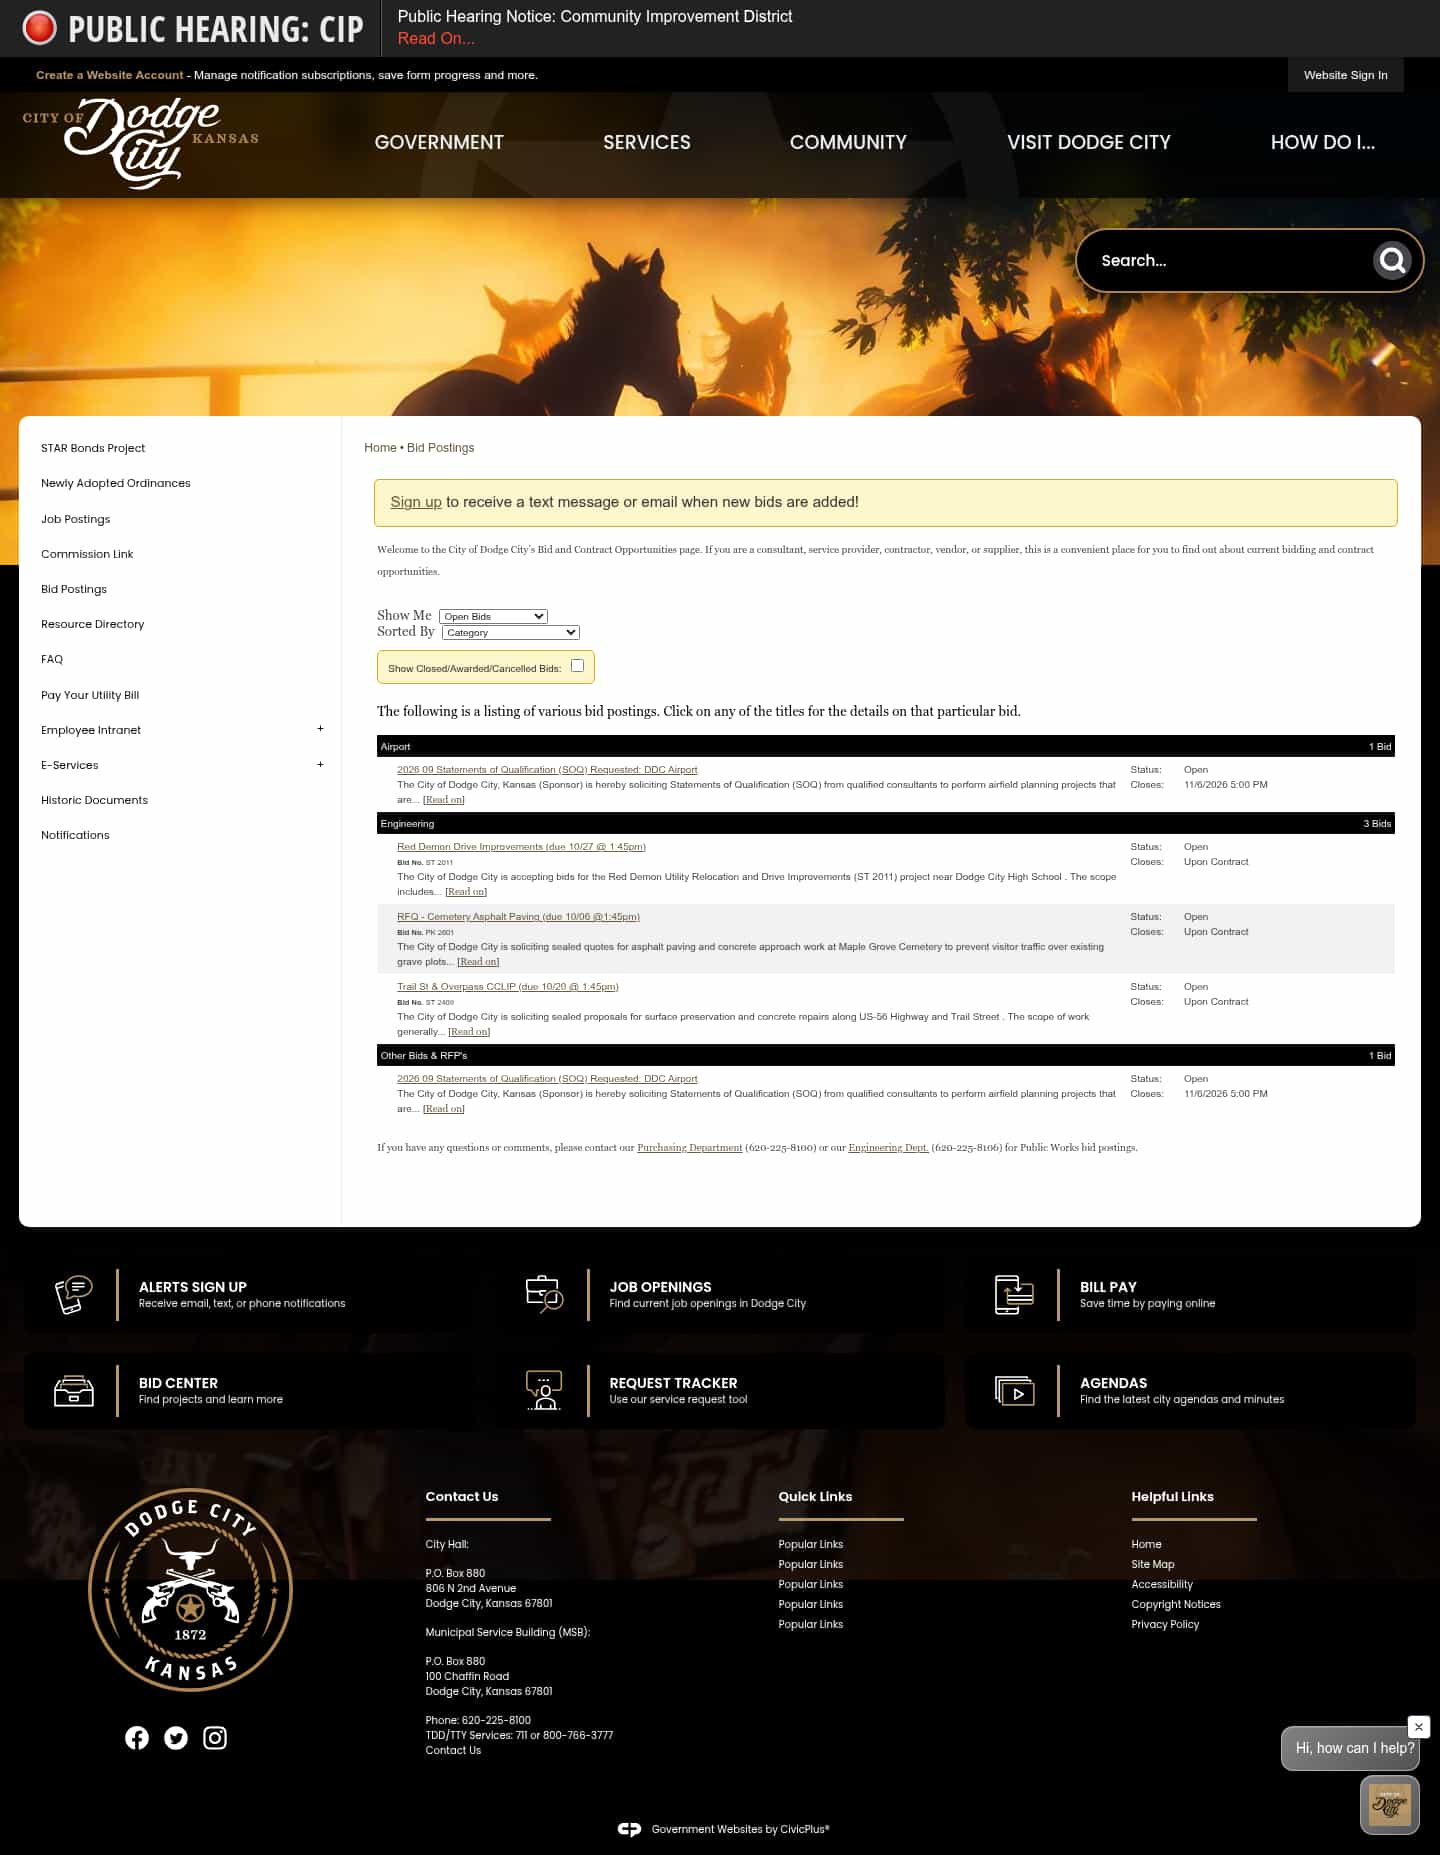Open RFQ - Cemetery Asphalt Paving bid
This screenshot has width=1440, height=1855.
(518, 917)
